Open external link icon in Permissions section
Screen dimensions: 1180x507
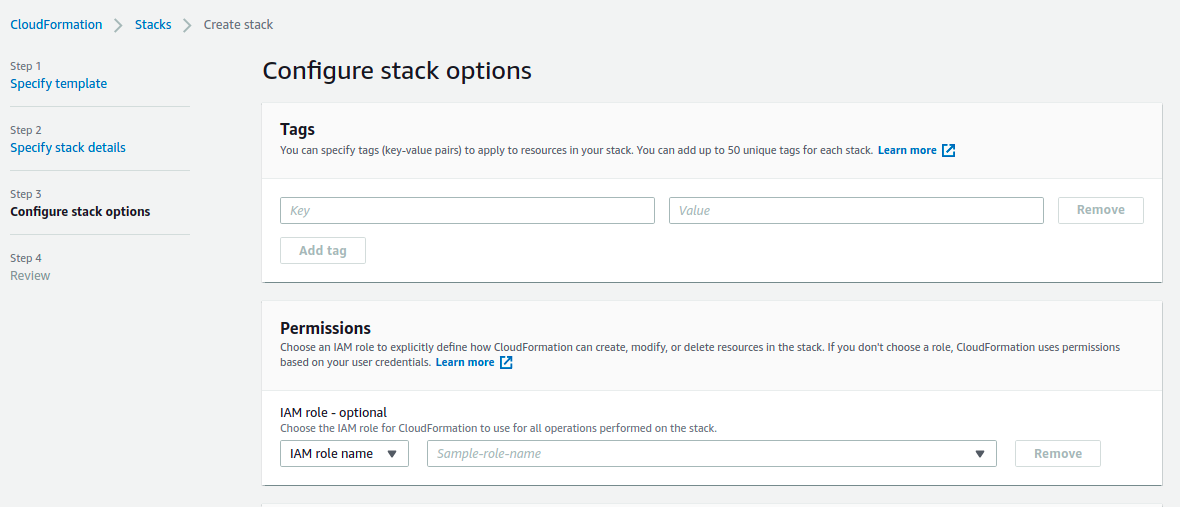coord(506,363)
